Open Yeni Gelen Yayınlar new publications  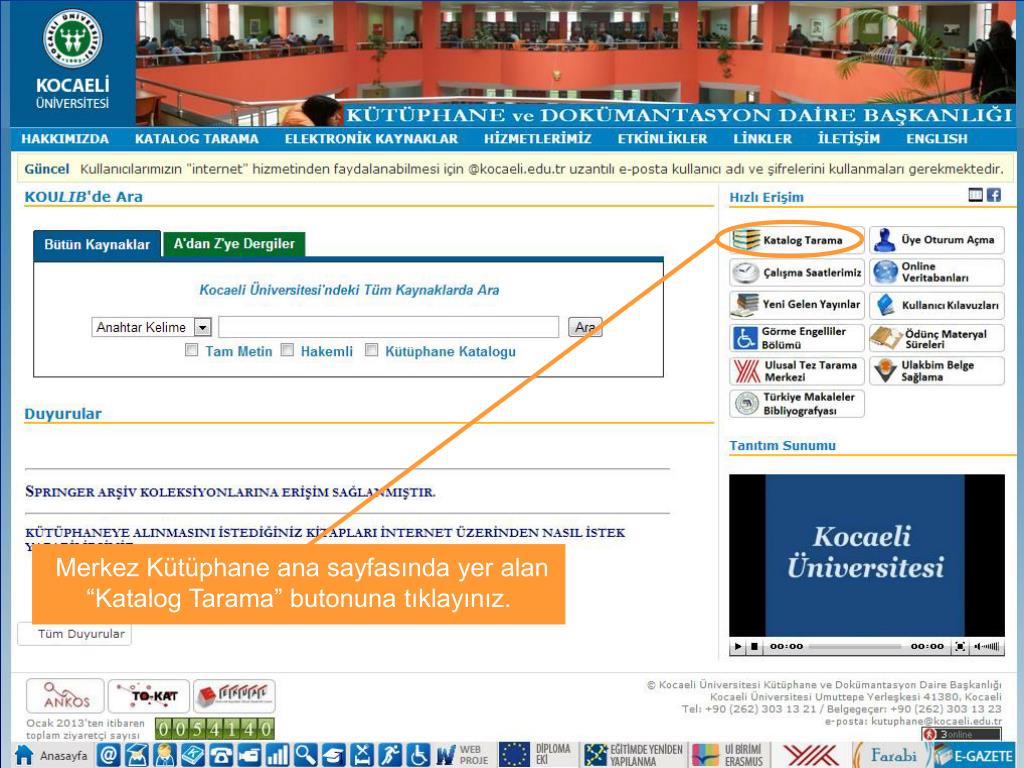[797, 304]
